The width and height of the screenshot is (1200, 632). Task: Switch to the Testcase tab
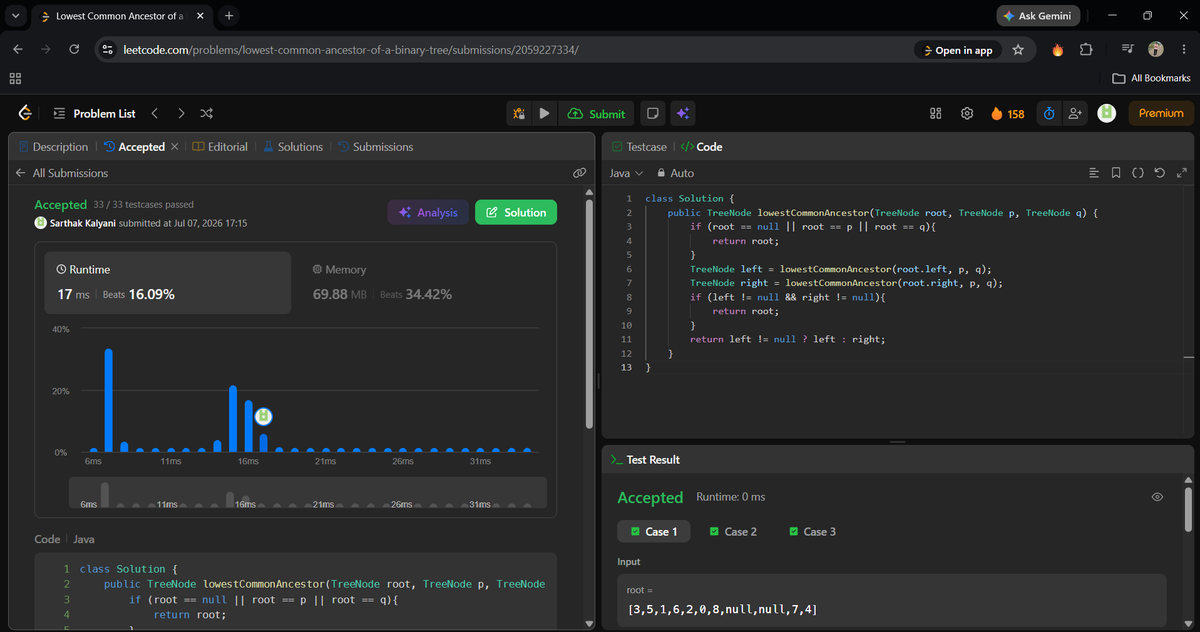[639, 147]
